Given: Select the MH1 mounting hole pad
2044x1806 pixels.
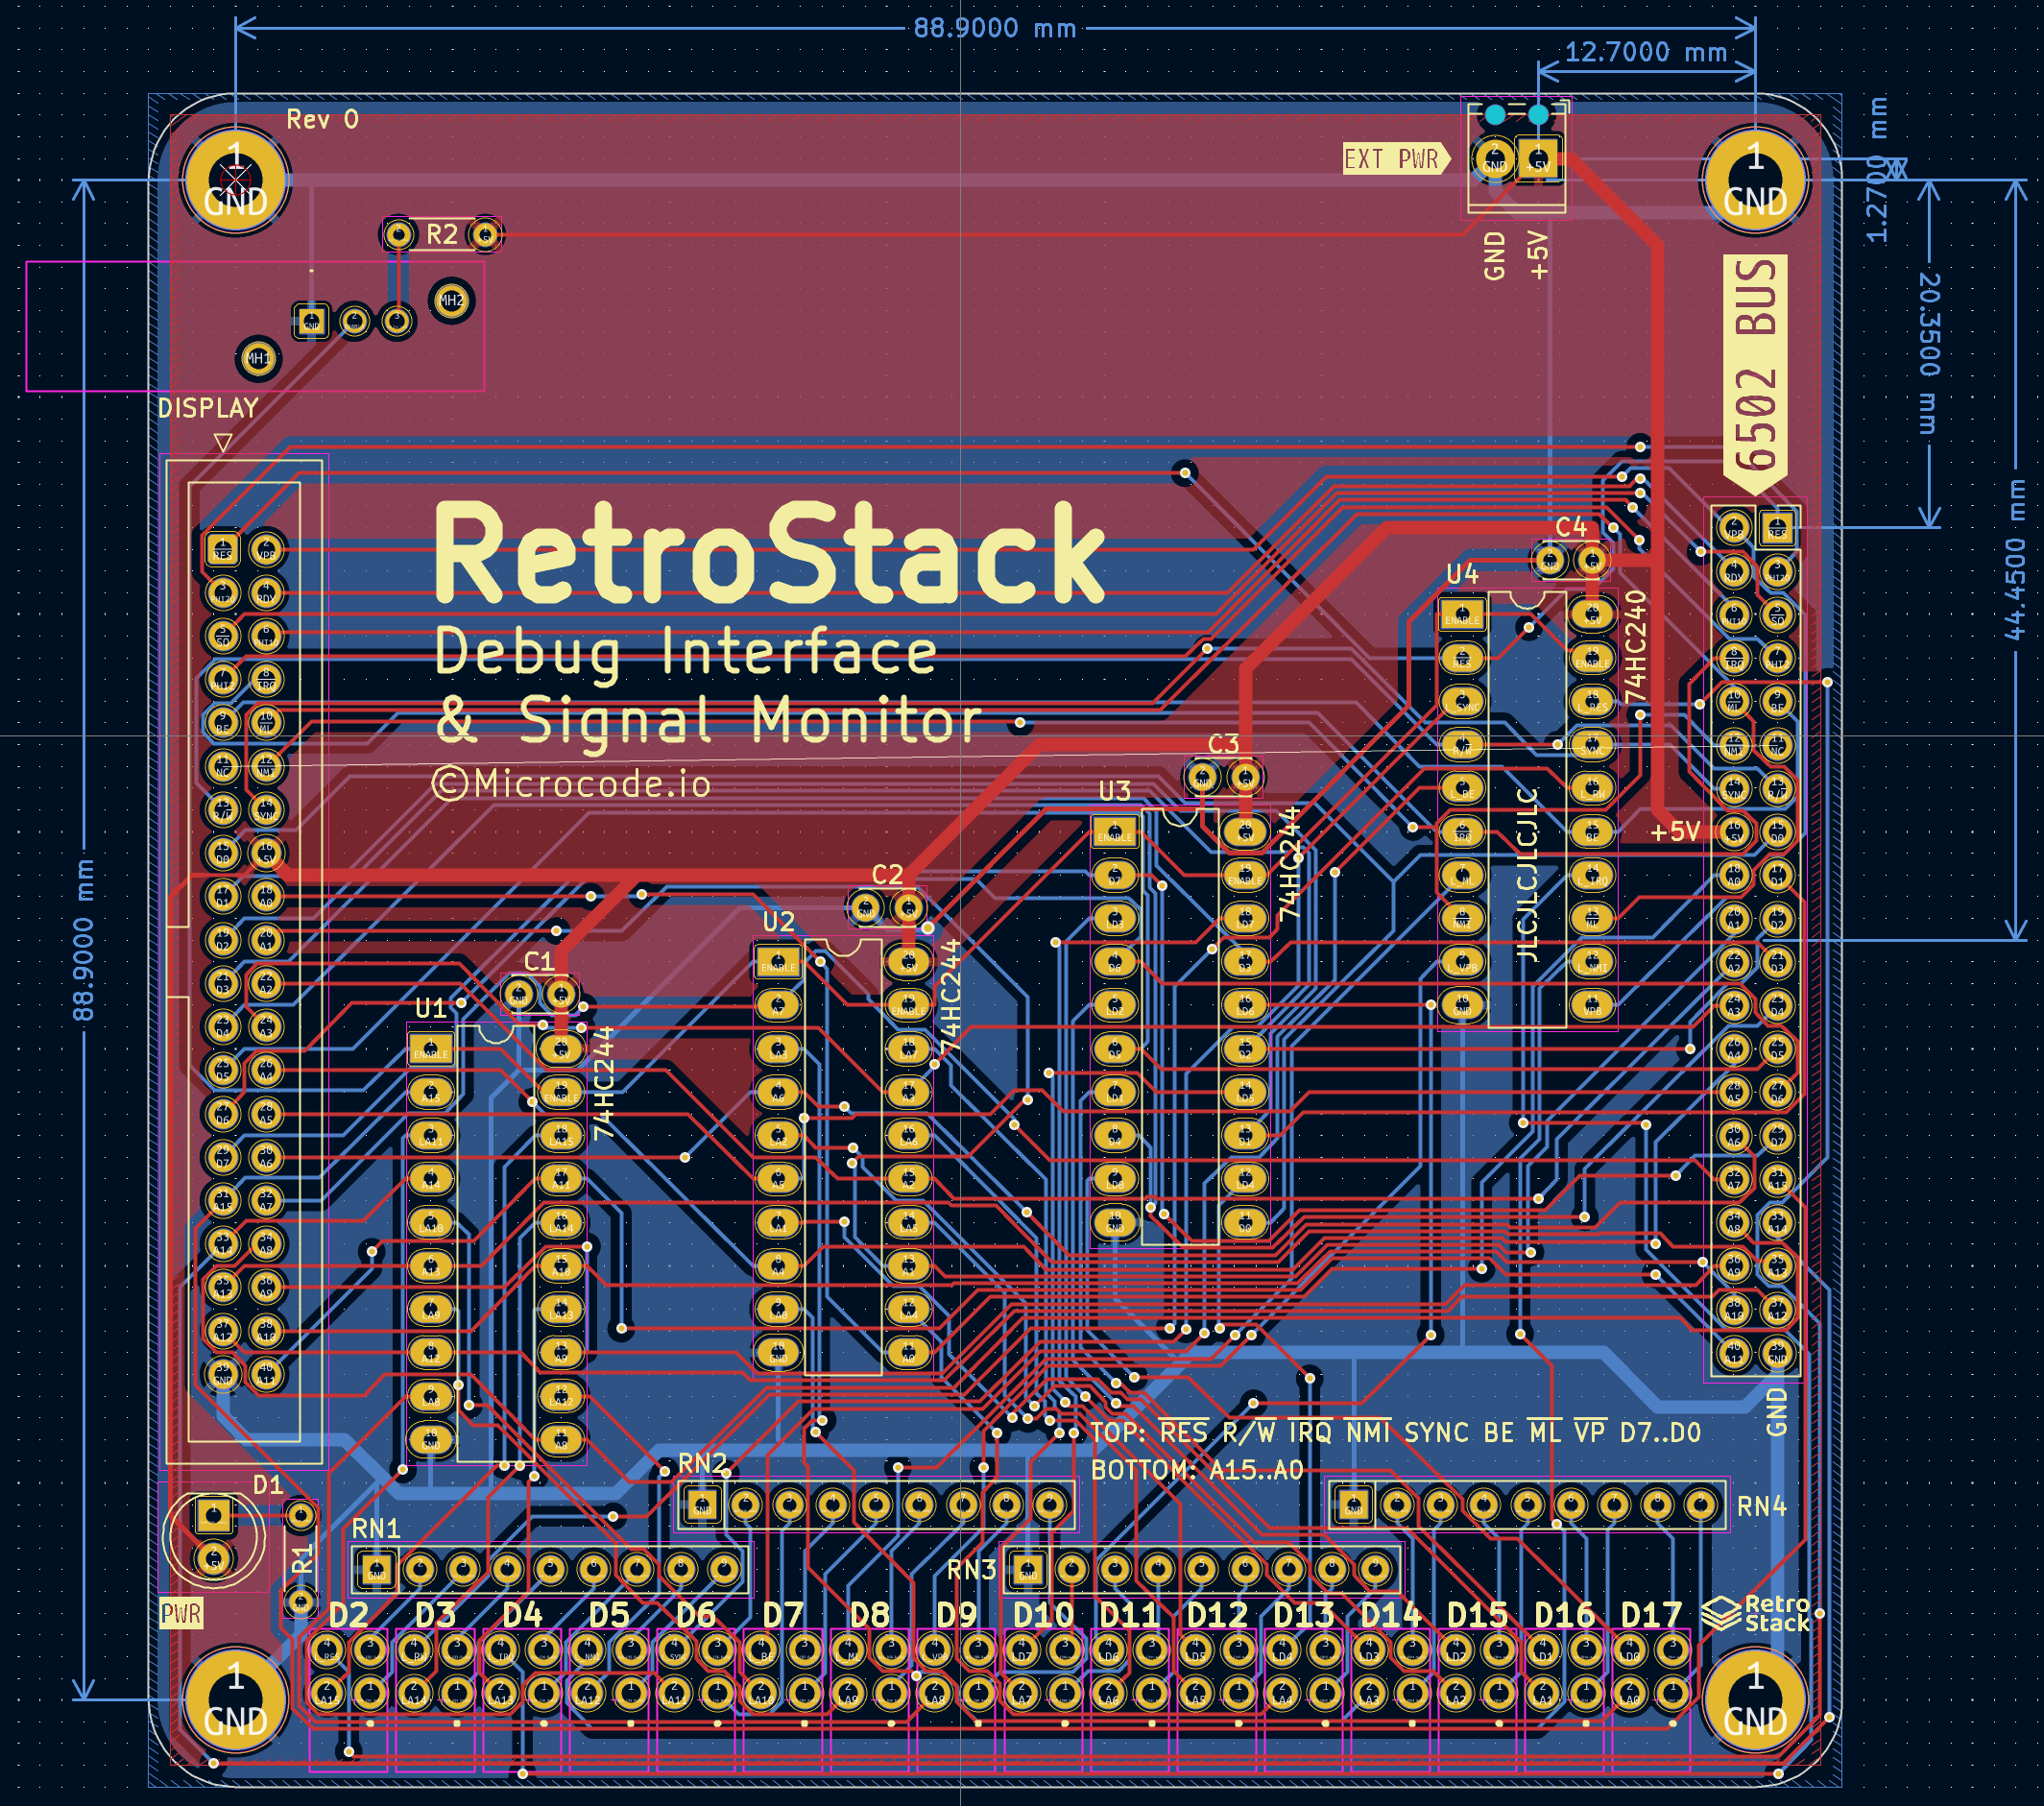Looking at the screenshot, I should 258,358.
